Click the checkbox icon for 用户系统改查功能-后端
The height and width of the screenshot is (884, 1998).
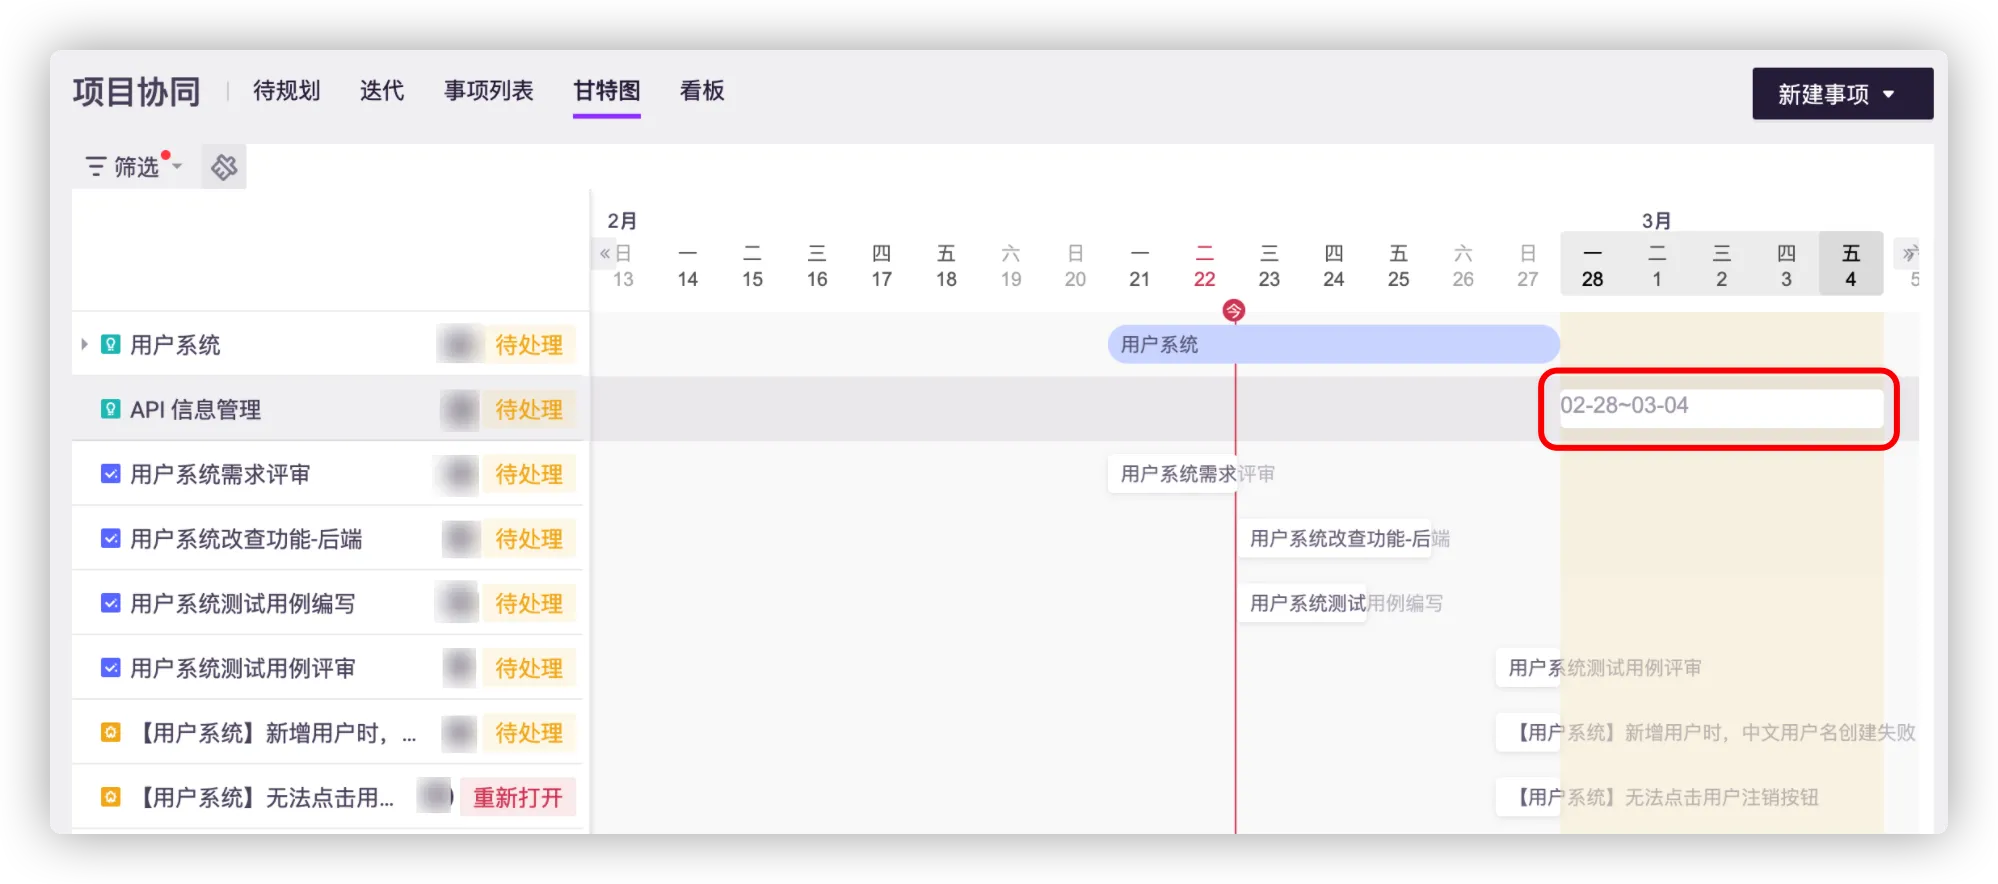[x=111, y=539]
